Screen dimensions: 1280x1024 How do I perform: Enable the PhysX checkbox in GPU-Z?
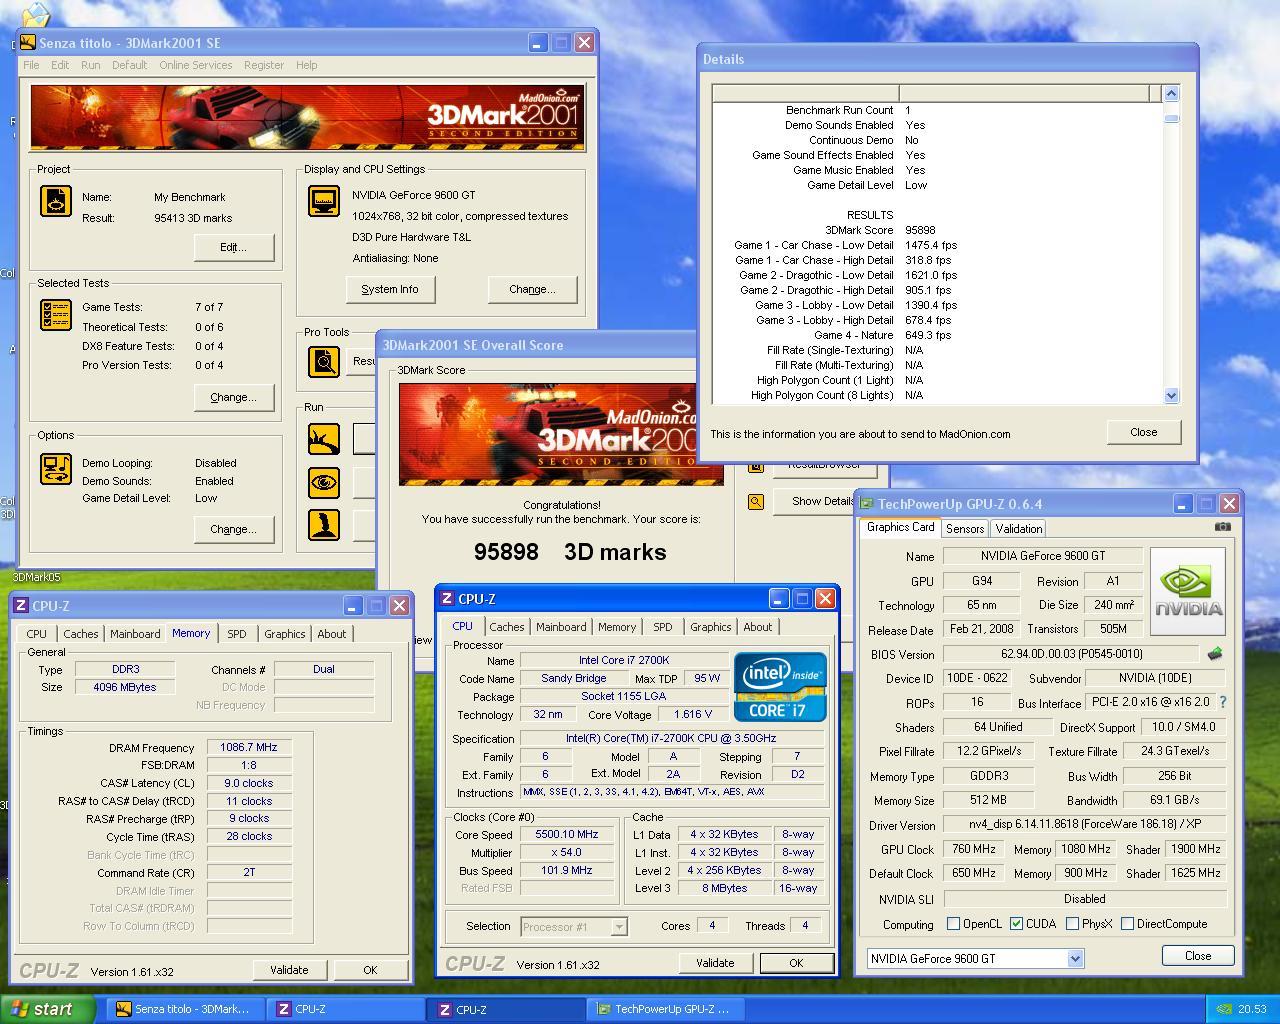click(1072, 924)
